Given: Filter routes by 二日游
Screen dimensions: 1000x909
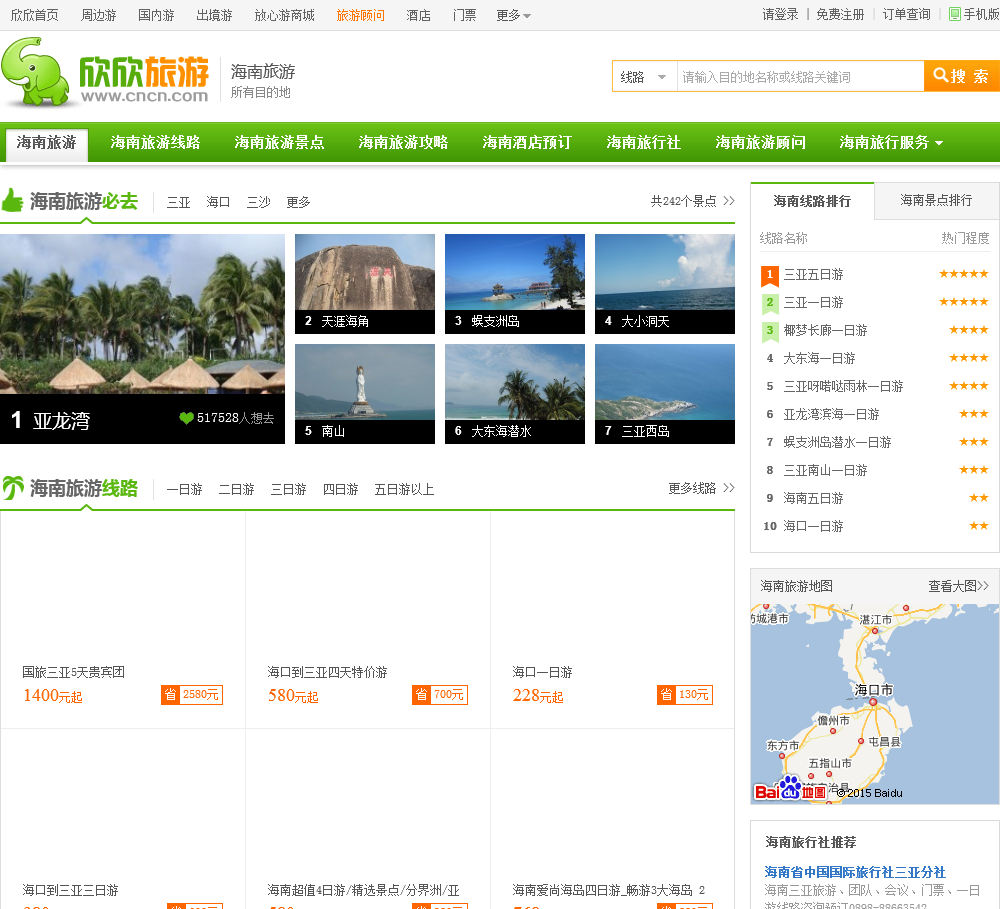Looking at the screenshot, I should point(237,489).
